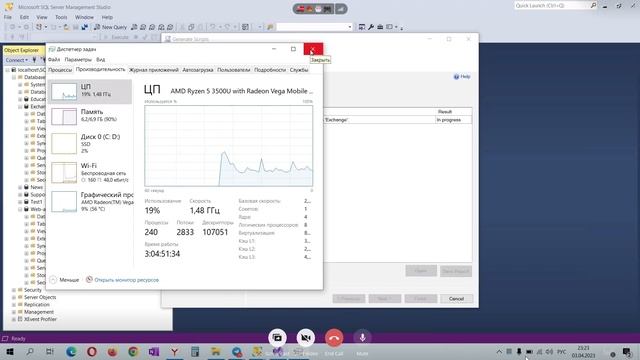
Task: Open the File menu in SSMS
Action: (8, 17)
